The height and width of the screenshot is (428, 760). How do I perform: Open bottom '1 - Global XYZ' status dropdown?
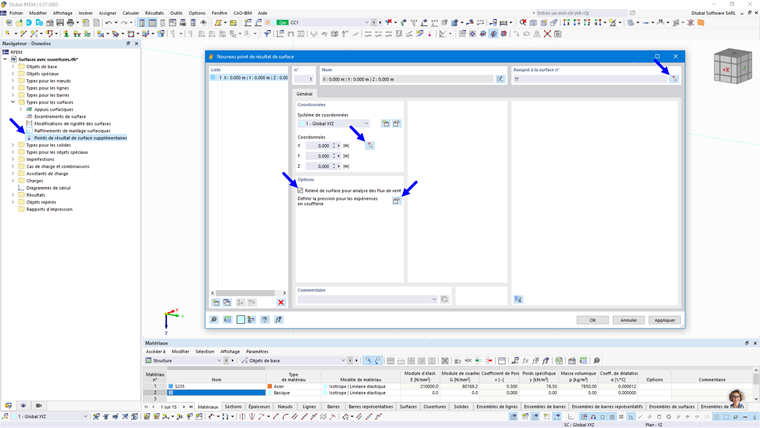click(x=50, y=416)
